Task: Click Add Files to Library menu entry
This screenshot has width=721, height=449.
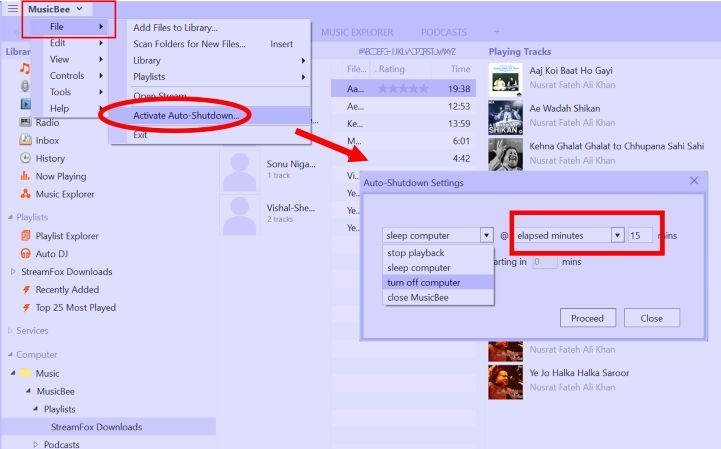Action: point(175,27)
